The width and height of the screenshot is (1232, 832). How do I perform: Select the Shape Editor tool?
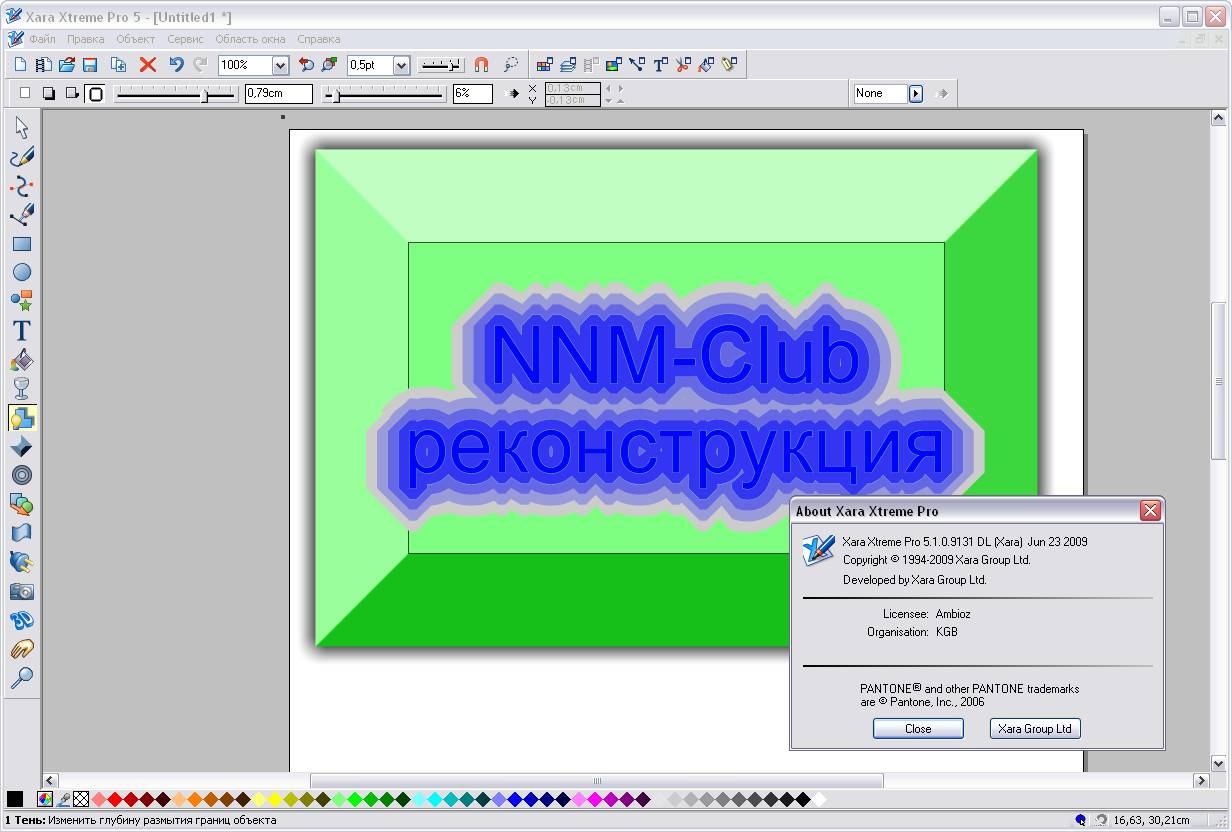[22, 186]
